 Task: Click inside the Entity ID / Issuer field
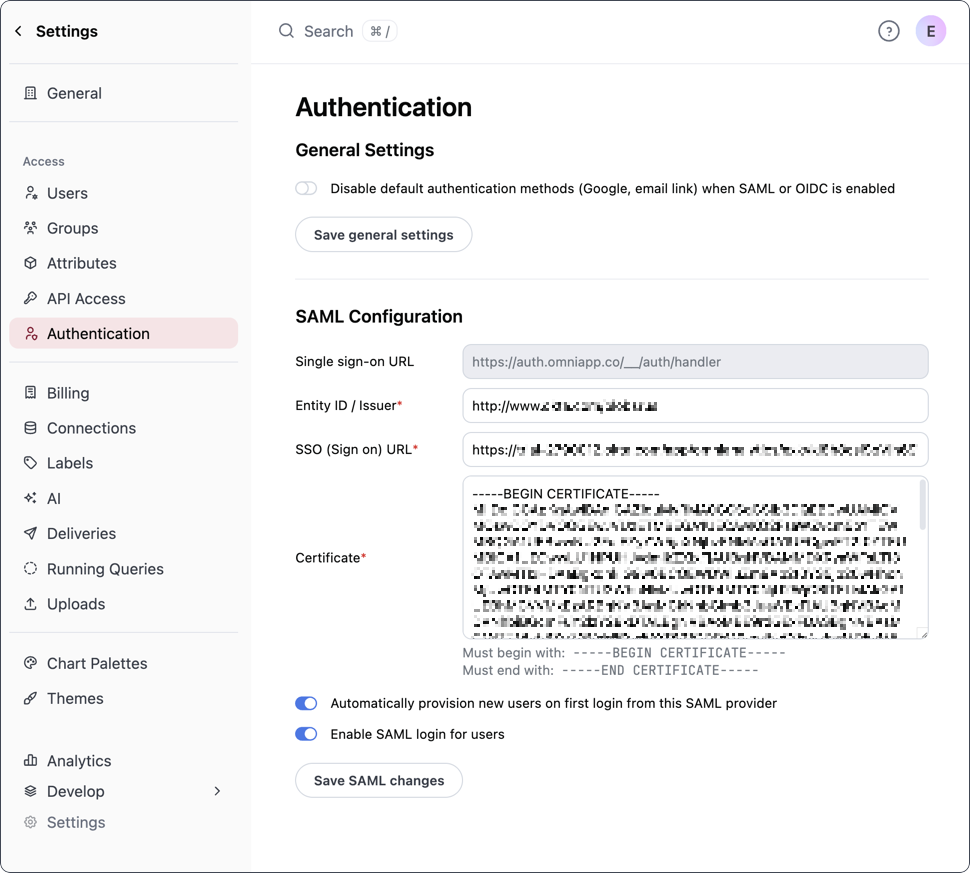pos(694,405)
